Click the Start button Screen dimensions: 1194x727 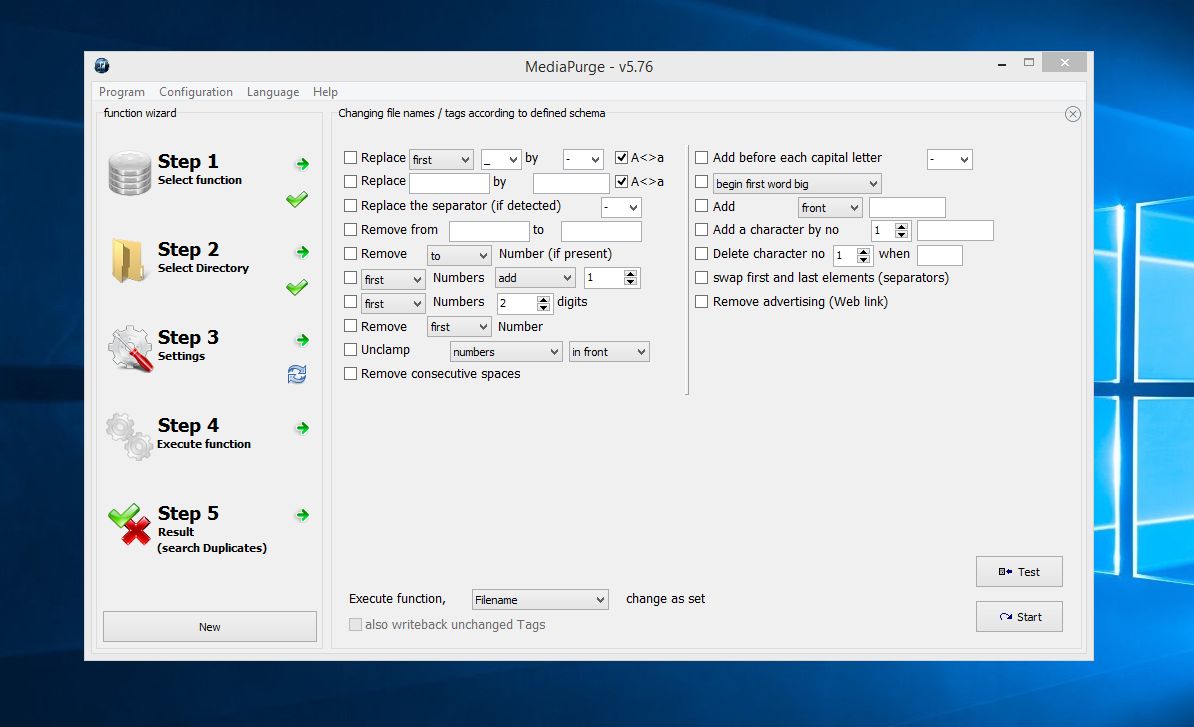(1019, 617)
